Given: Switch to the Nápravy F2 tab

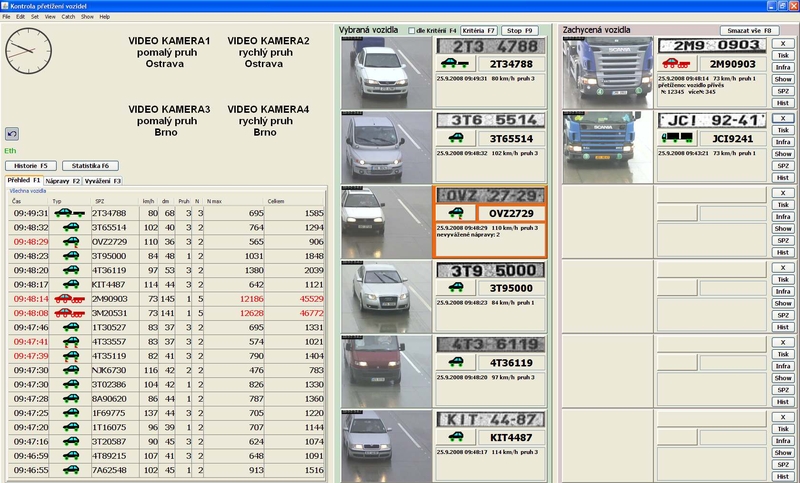Looking at the screenshot, I should (x=62, y=181).
